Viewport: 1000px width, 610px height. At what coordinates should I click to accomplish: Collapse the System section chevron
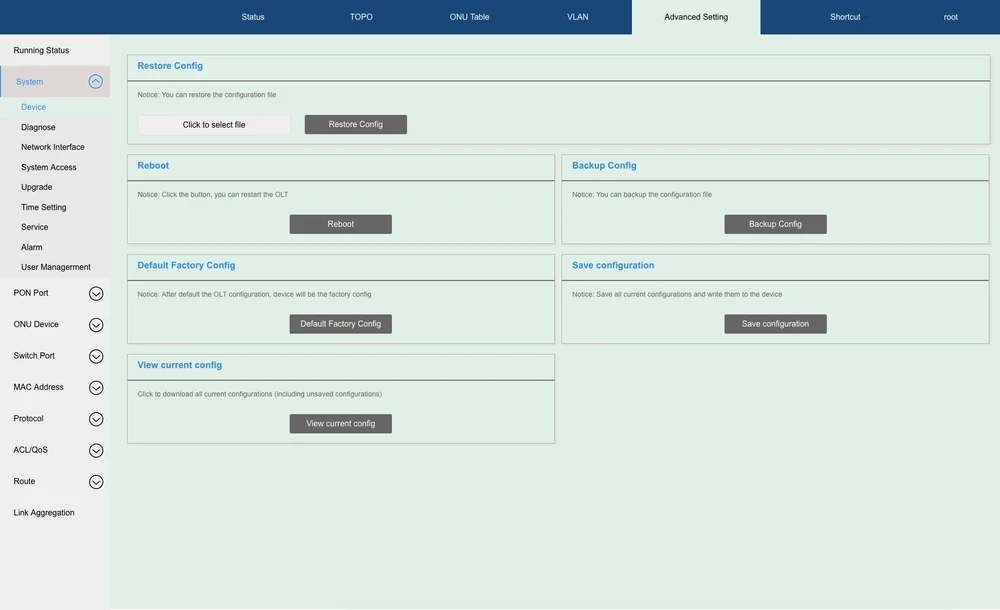[x=96, y=82]
